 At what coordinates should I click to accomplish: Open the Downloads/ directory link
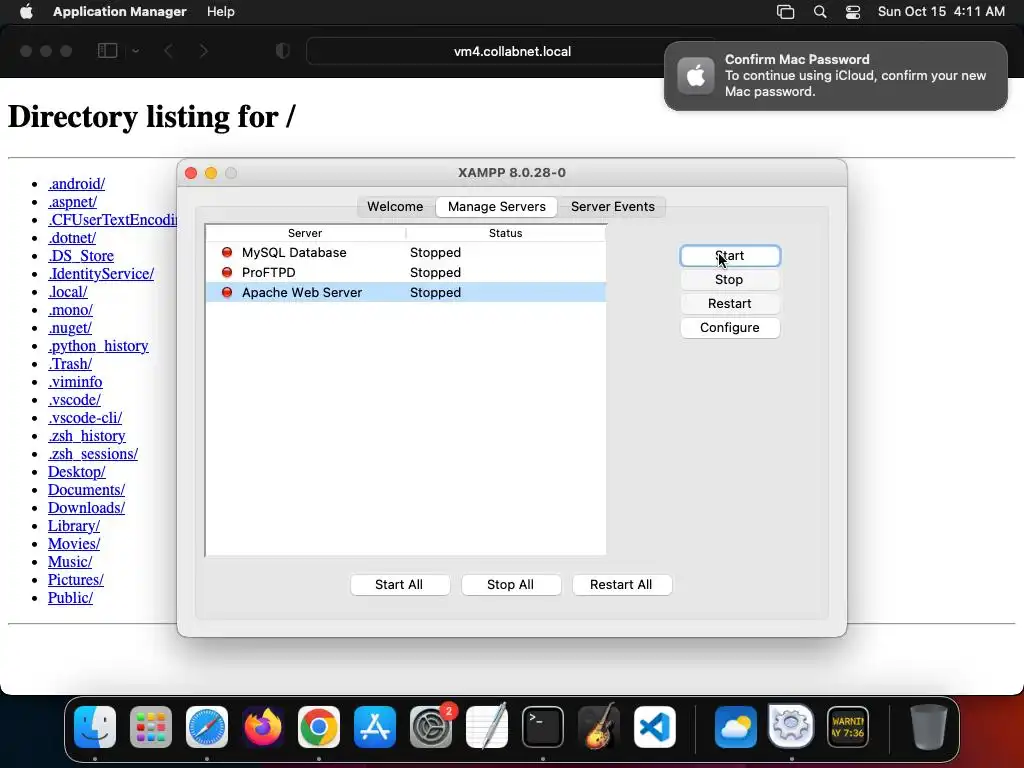[x=86, y=508]
